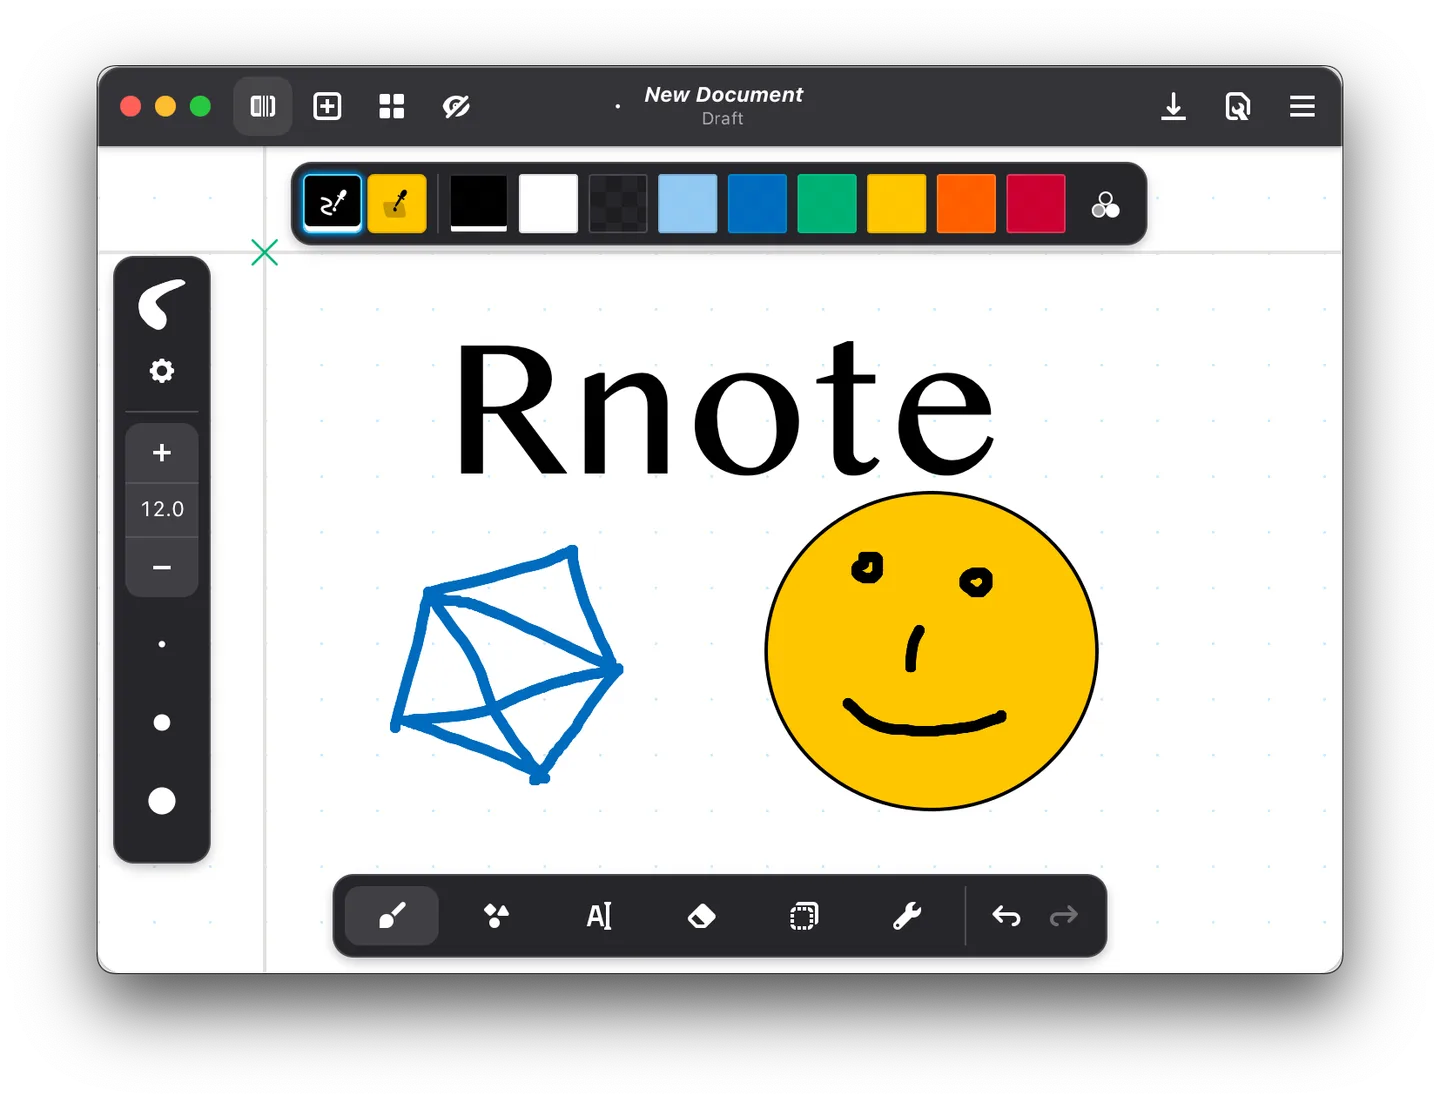This screenshot has width=1440, height=1102.
Task: Select the Tools wrench icon
Action: click(907, 916)
